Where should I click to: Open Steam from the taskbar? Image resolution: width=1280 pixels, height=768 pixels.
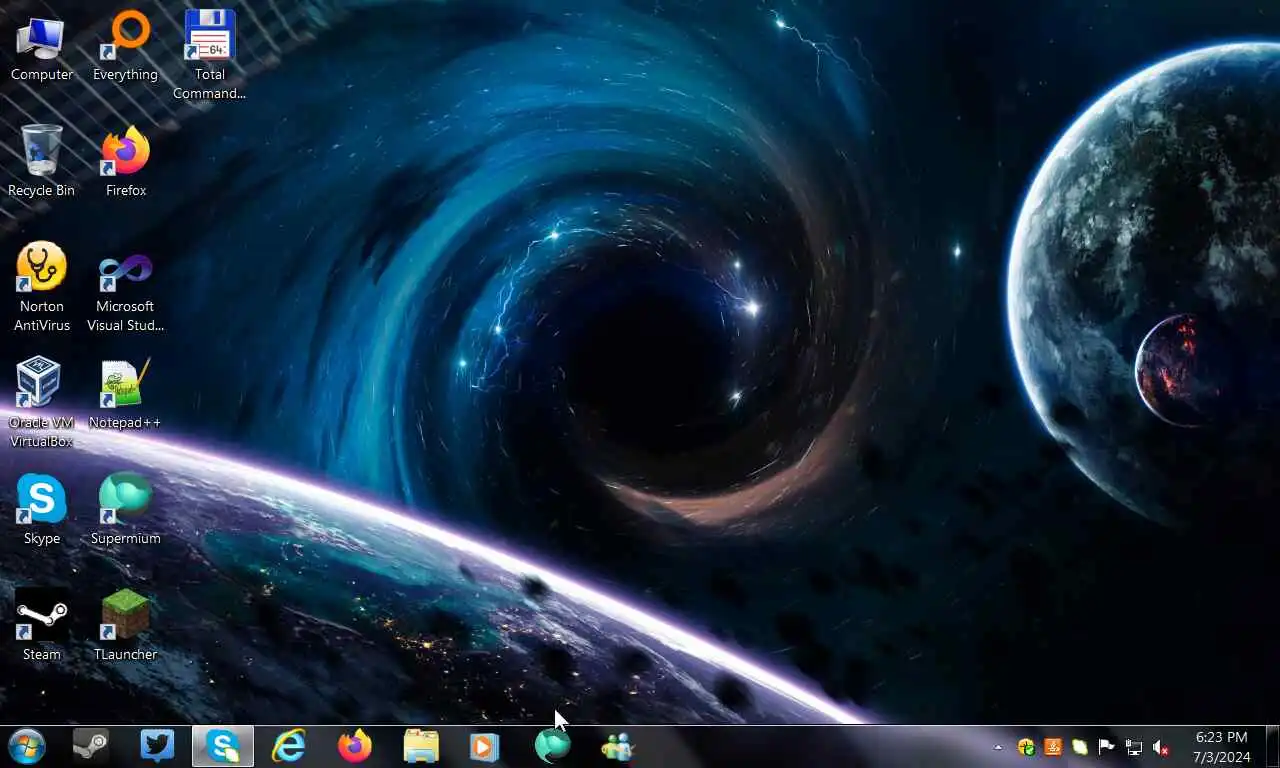(91, 746)
